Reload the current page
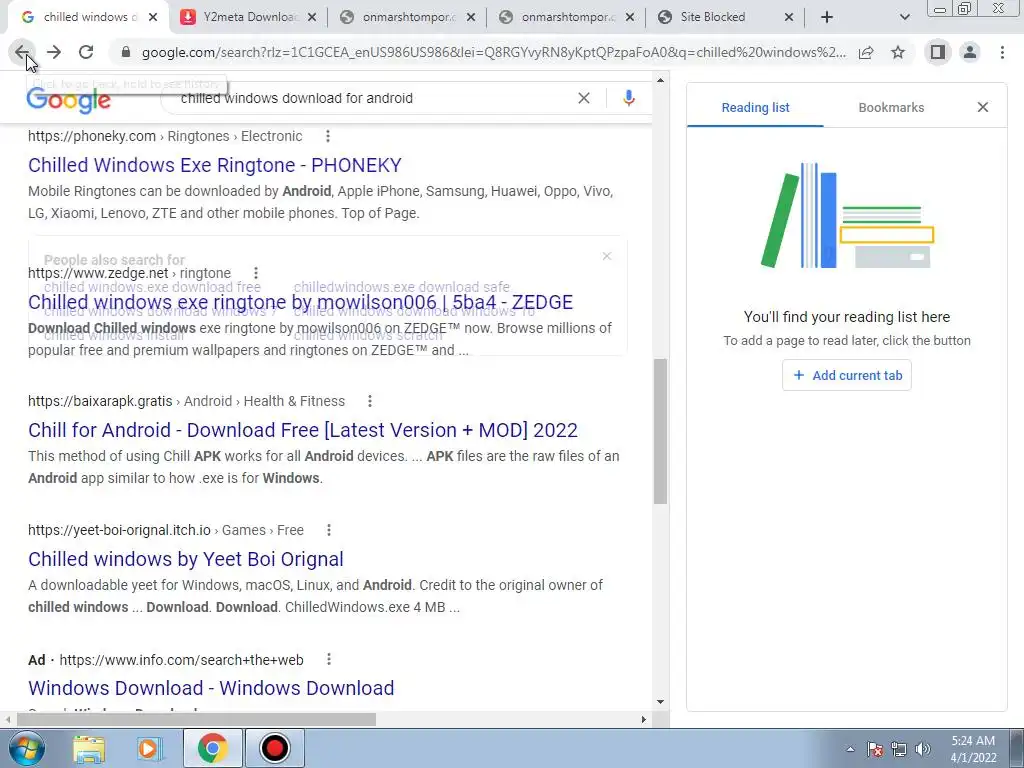 click(86, 52)
